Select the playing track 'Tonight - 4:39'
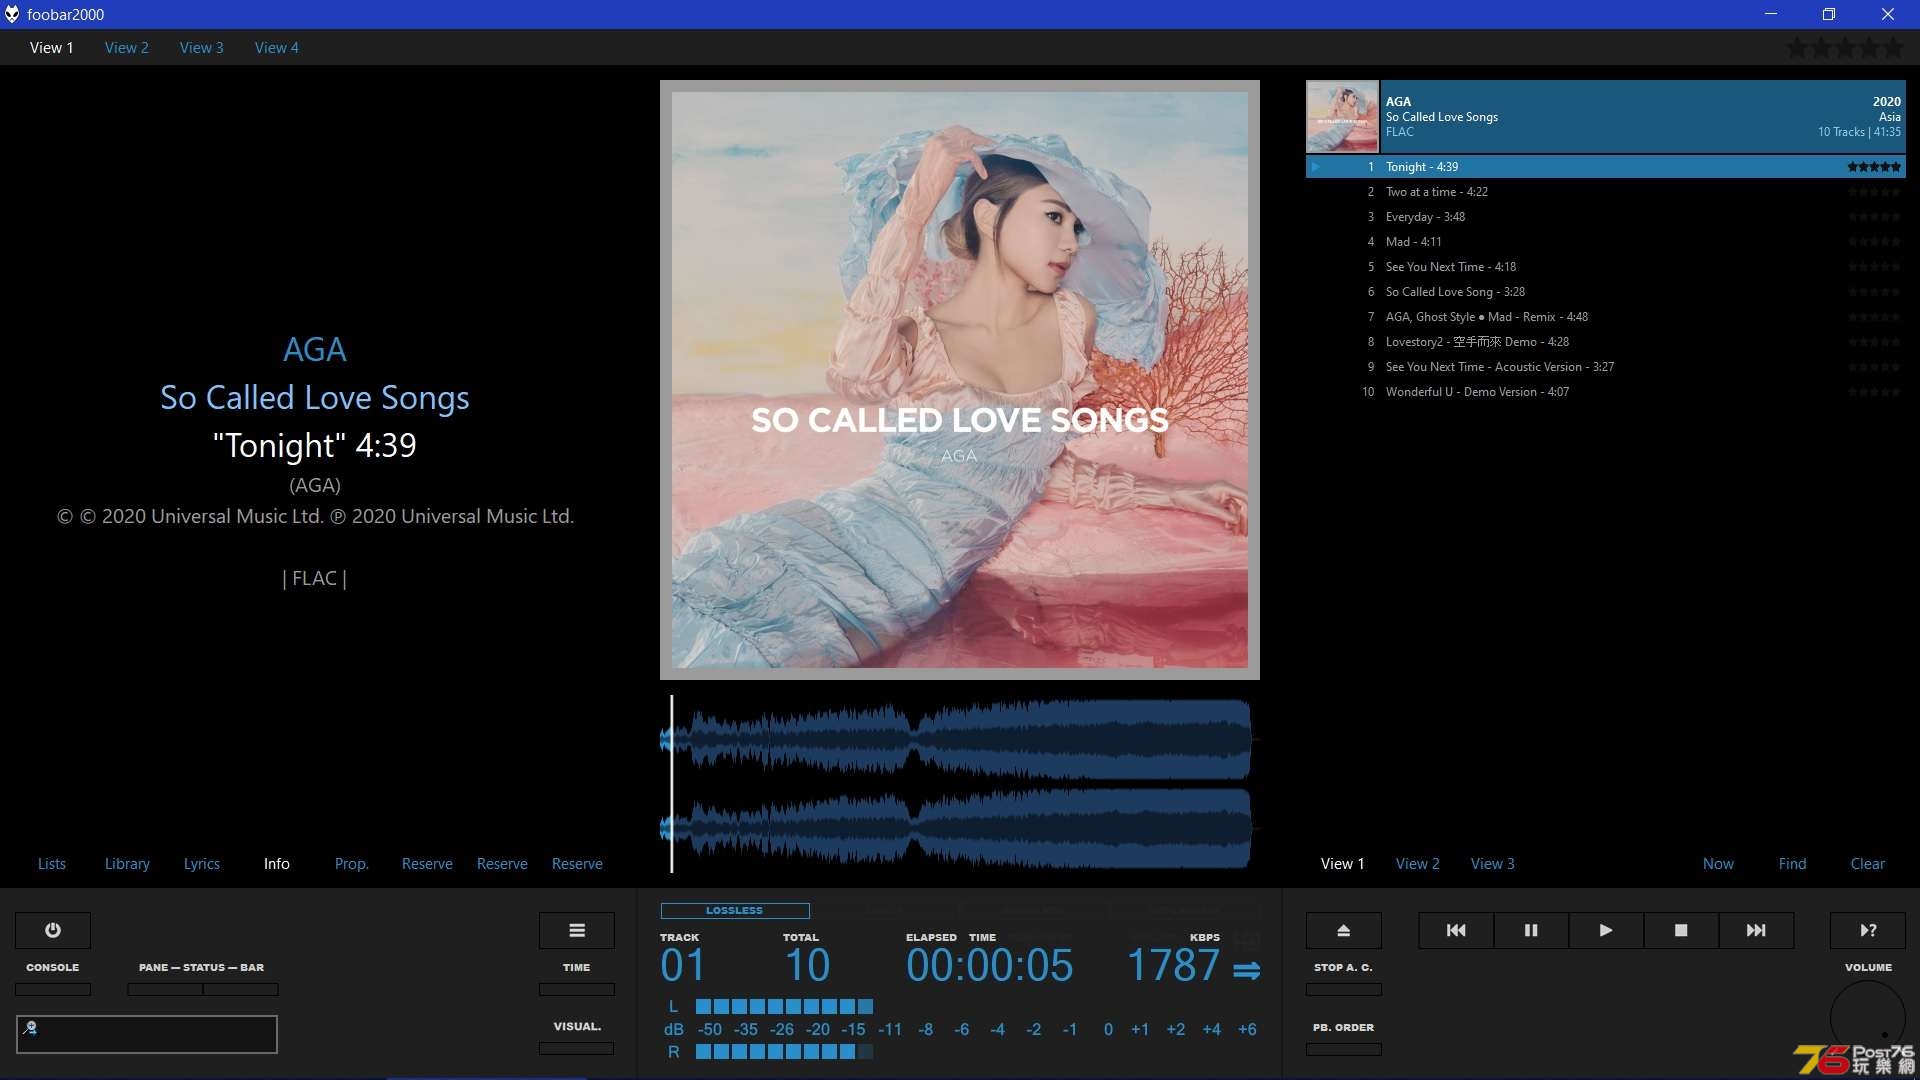Viewport: 1920px width, 1080px height. pyautogui.click(x=1606, y=167)
